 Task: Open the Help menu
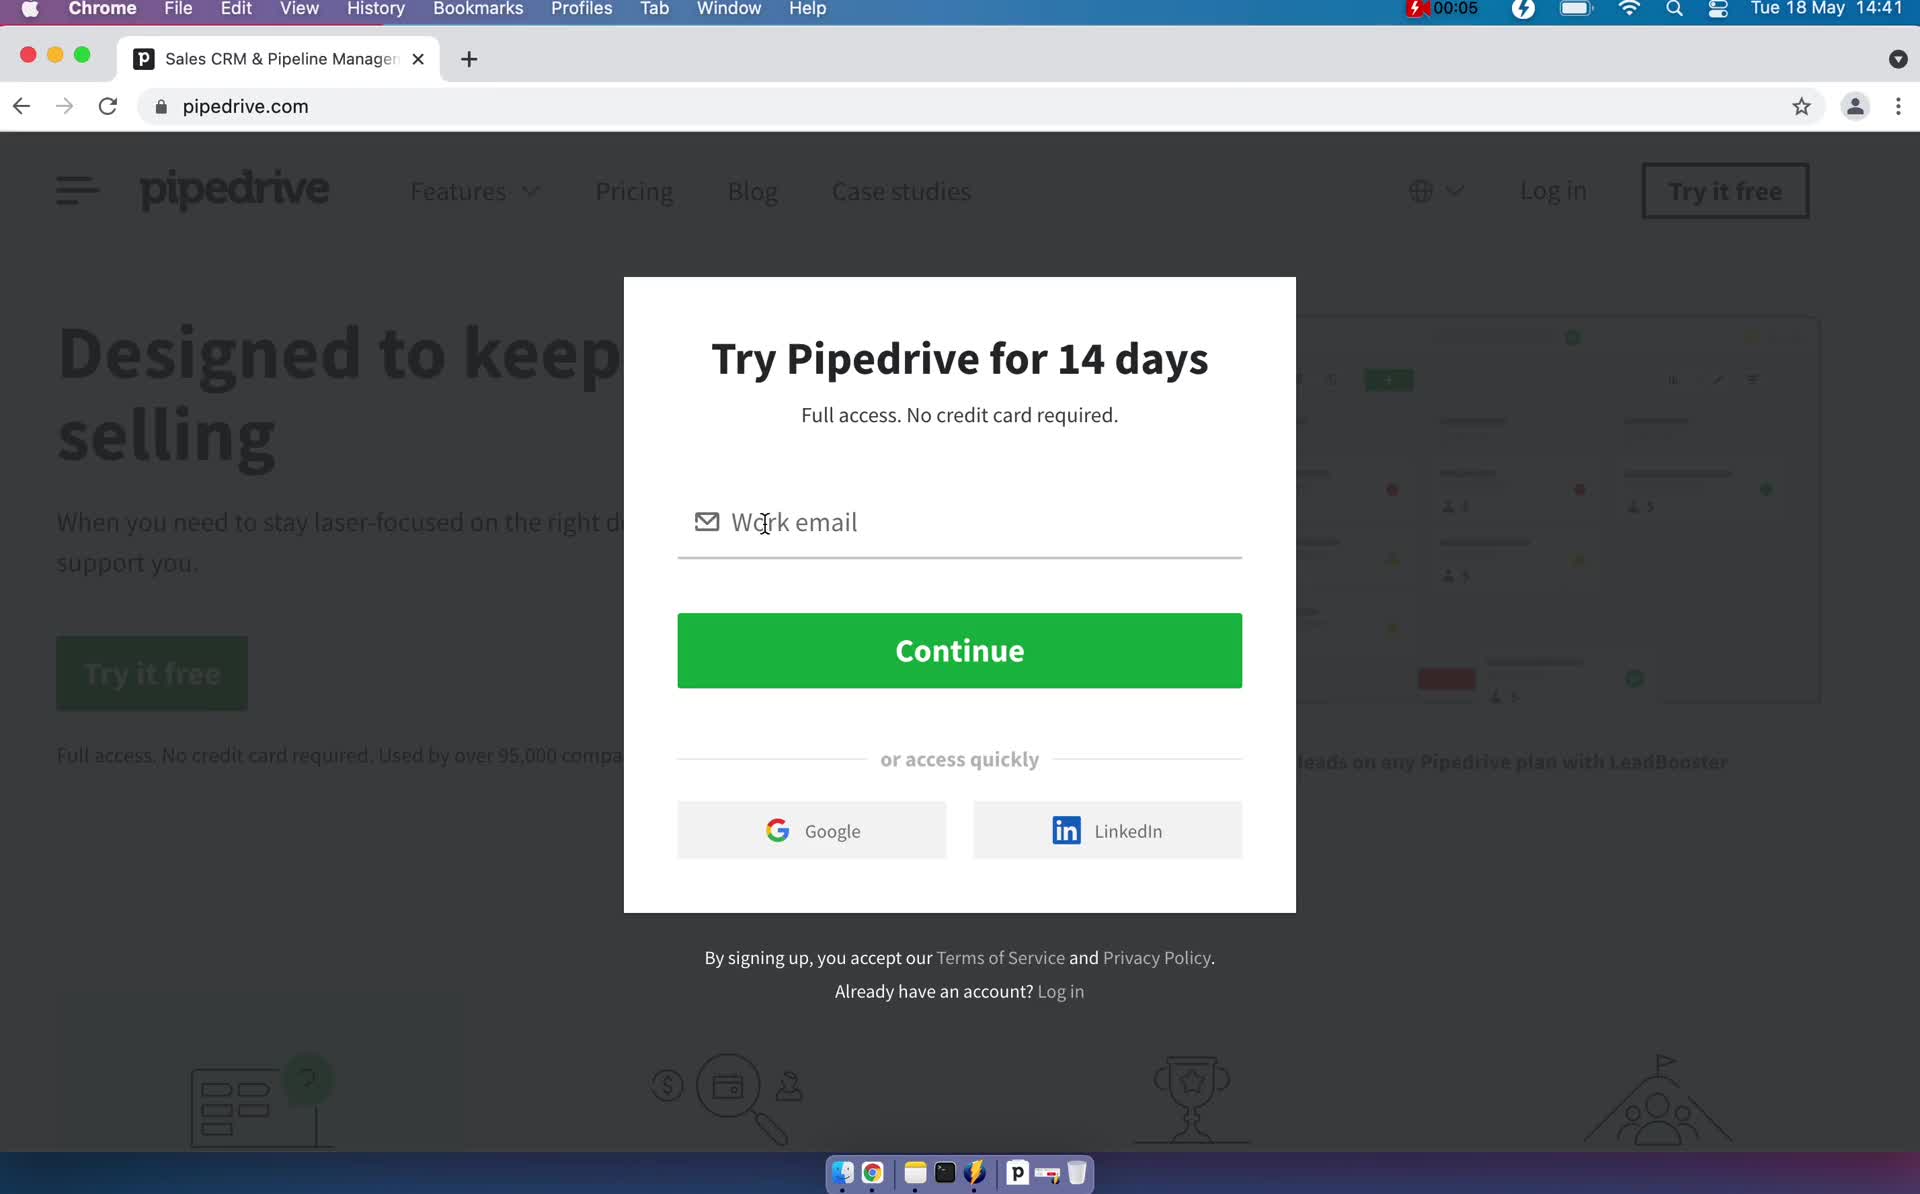pos(807,9)
